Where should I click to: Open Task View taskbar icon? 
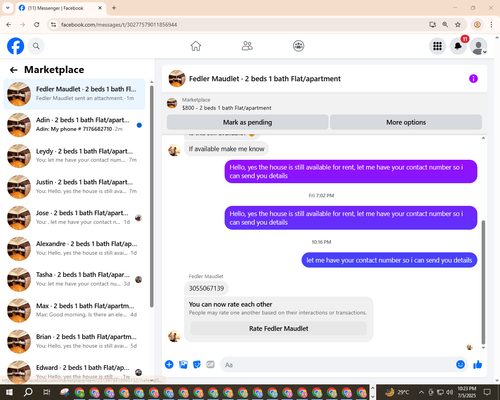pos(47,392)
